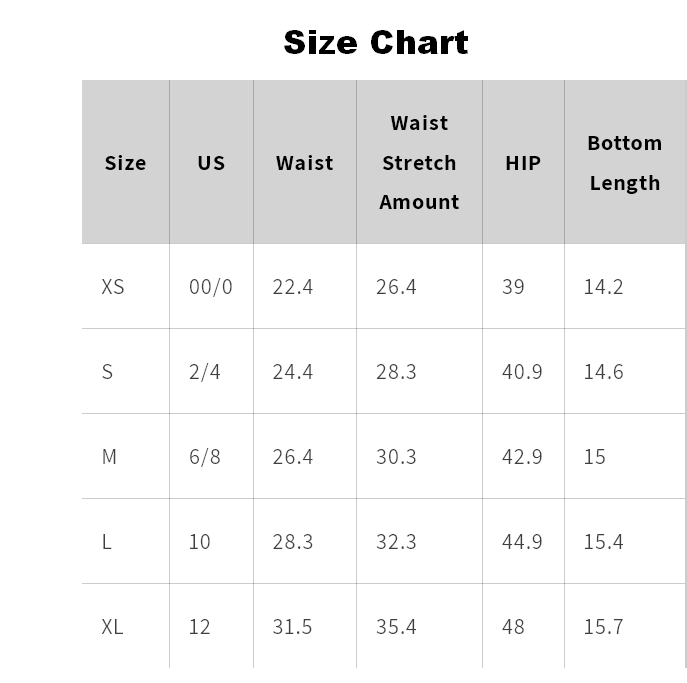Select the 35.4 waist stretch value
687x683 pixels.
(x=396, y=627)
